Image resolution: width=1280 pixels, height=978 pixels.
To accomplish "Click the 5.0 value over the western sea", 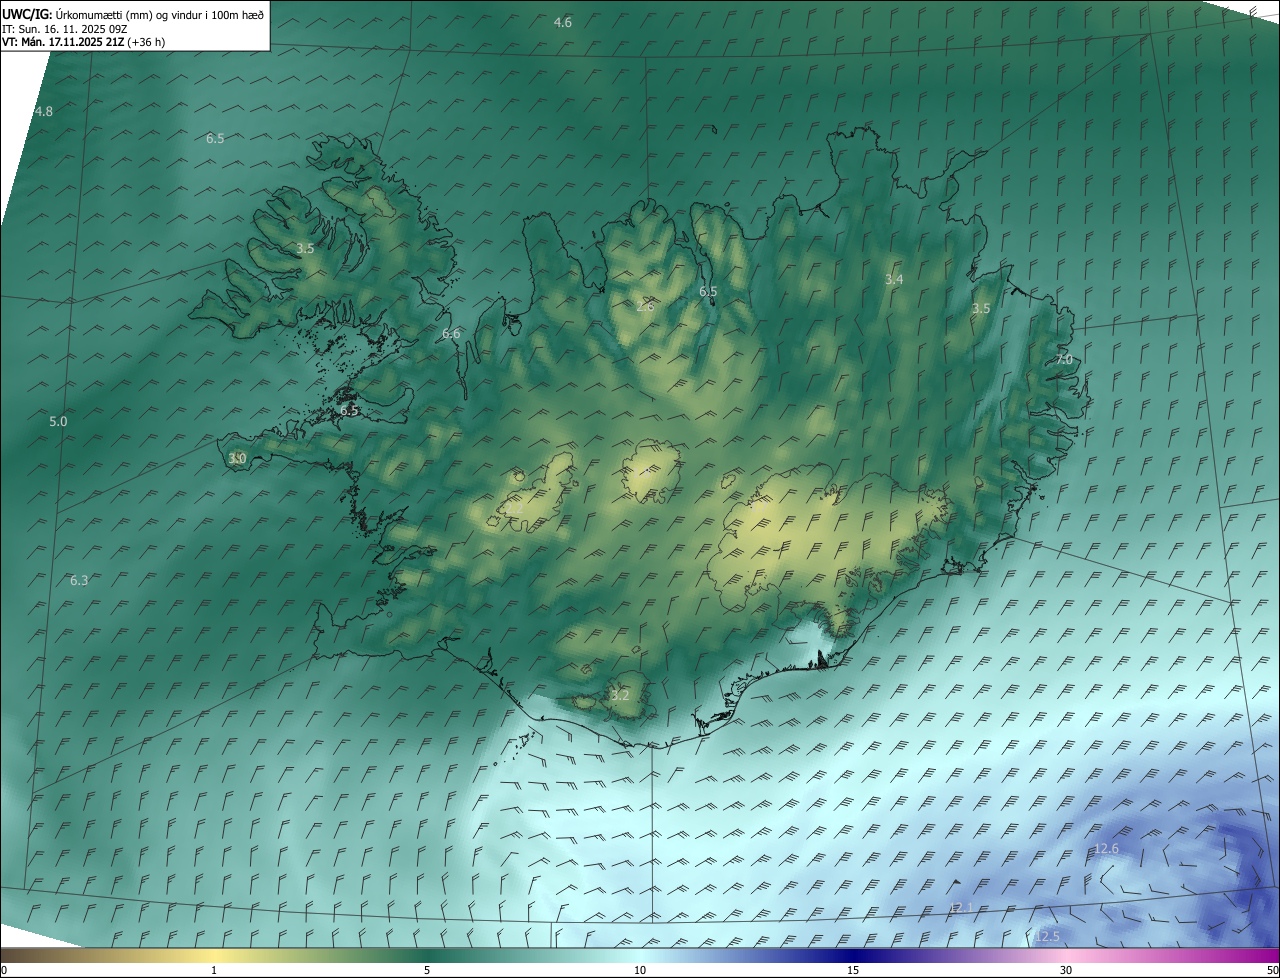I will point(58,422).
